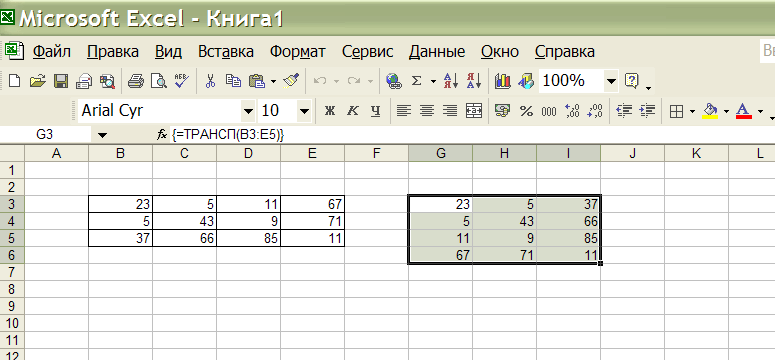Open the Paste options arrow
The height and width of the screenshot is (360, 775).
tap(273, 81)
